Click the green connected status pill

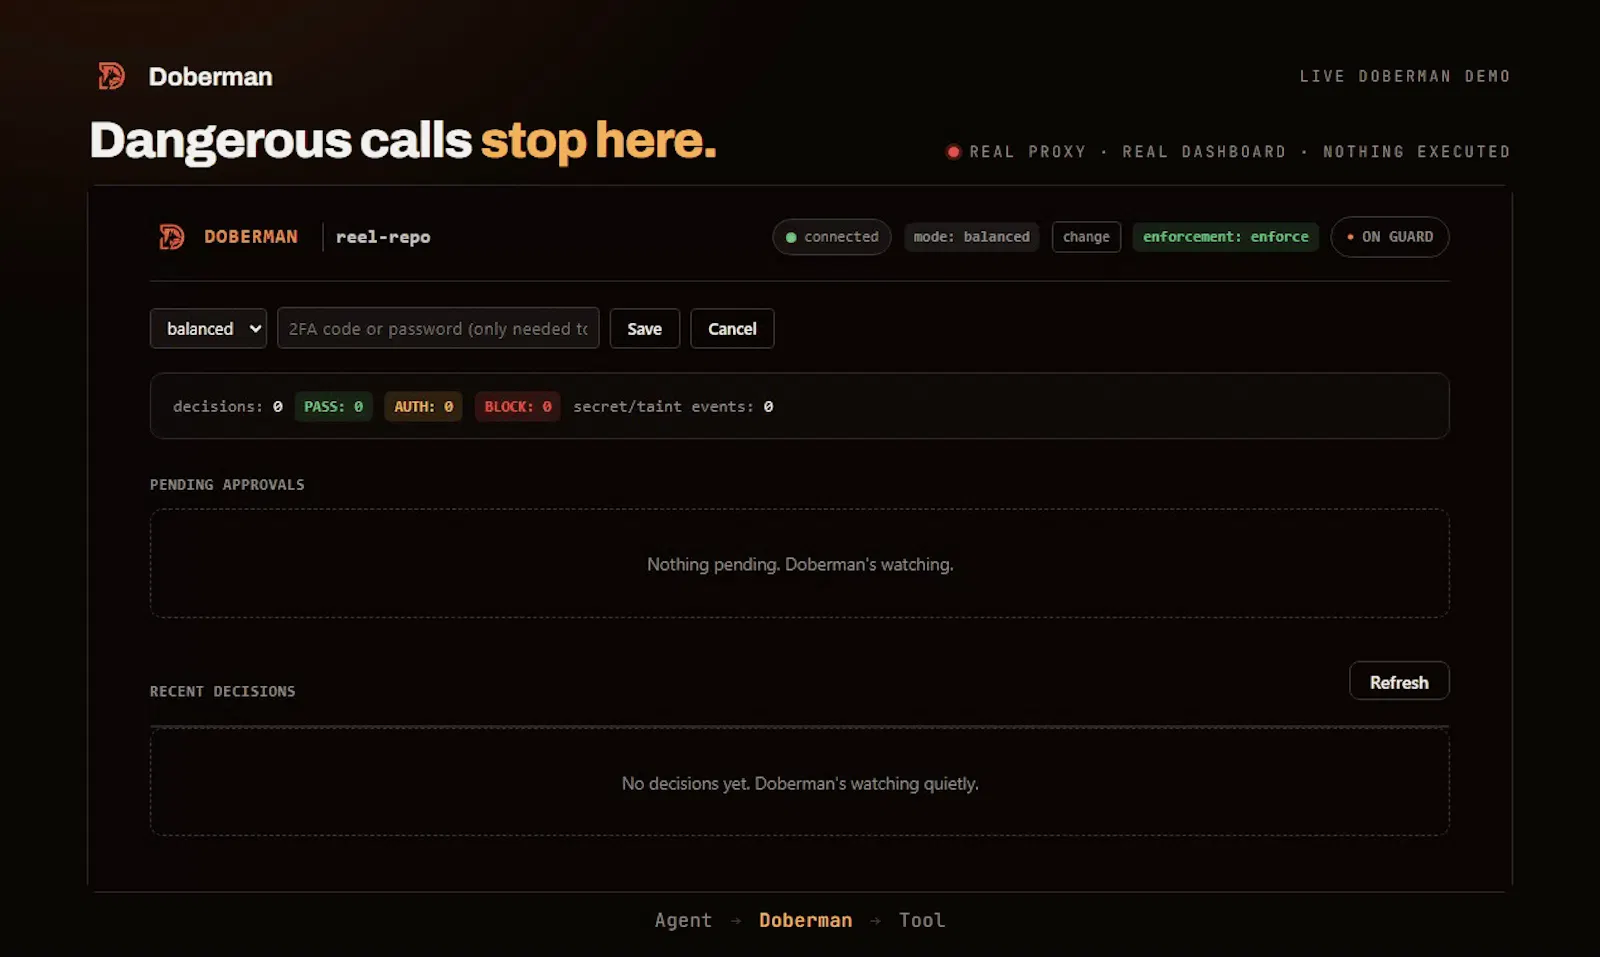coord(831,237)
